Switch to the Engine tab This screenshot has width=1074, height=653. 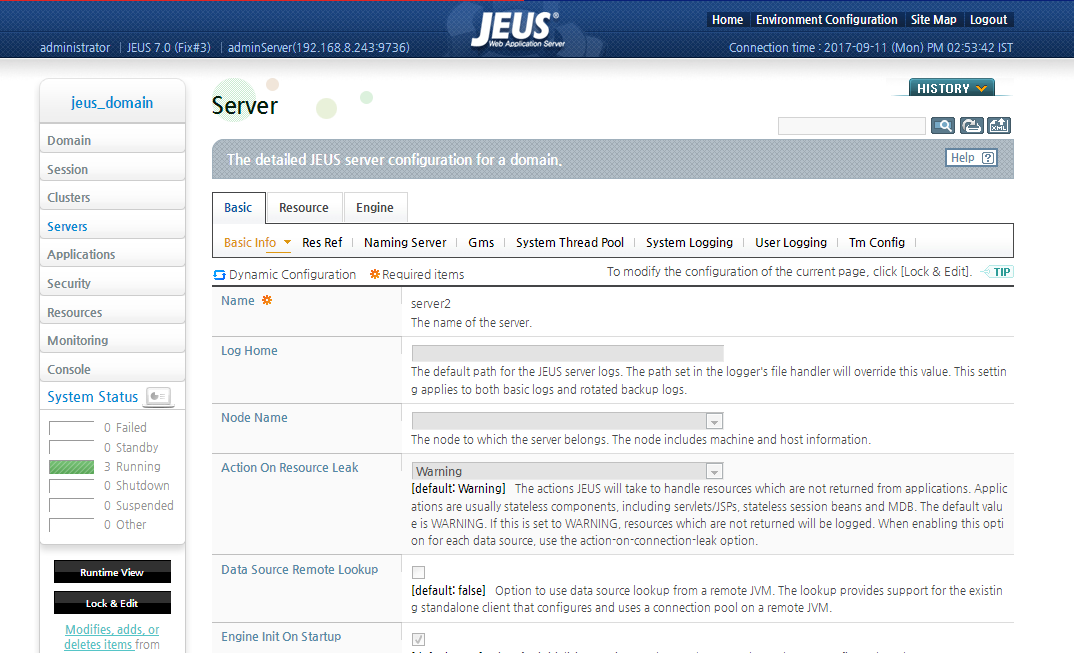tap(375, 208)
